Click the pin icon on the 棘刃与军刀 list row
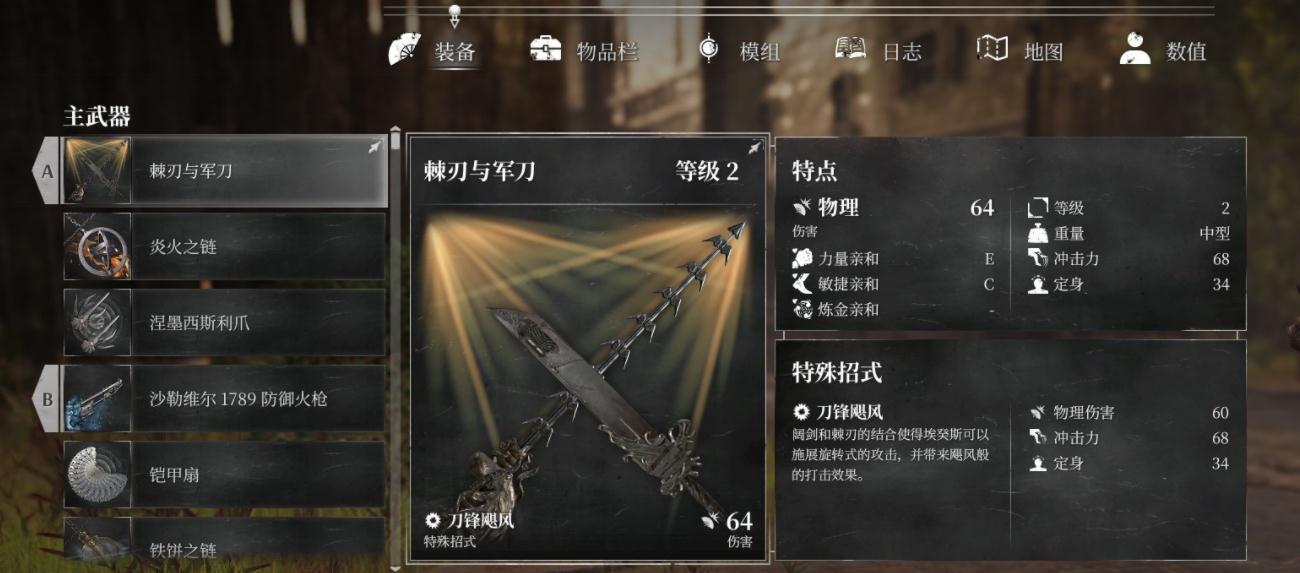The height and width of the screenshot is (573, 1300). pos(375,147)
